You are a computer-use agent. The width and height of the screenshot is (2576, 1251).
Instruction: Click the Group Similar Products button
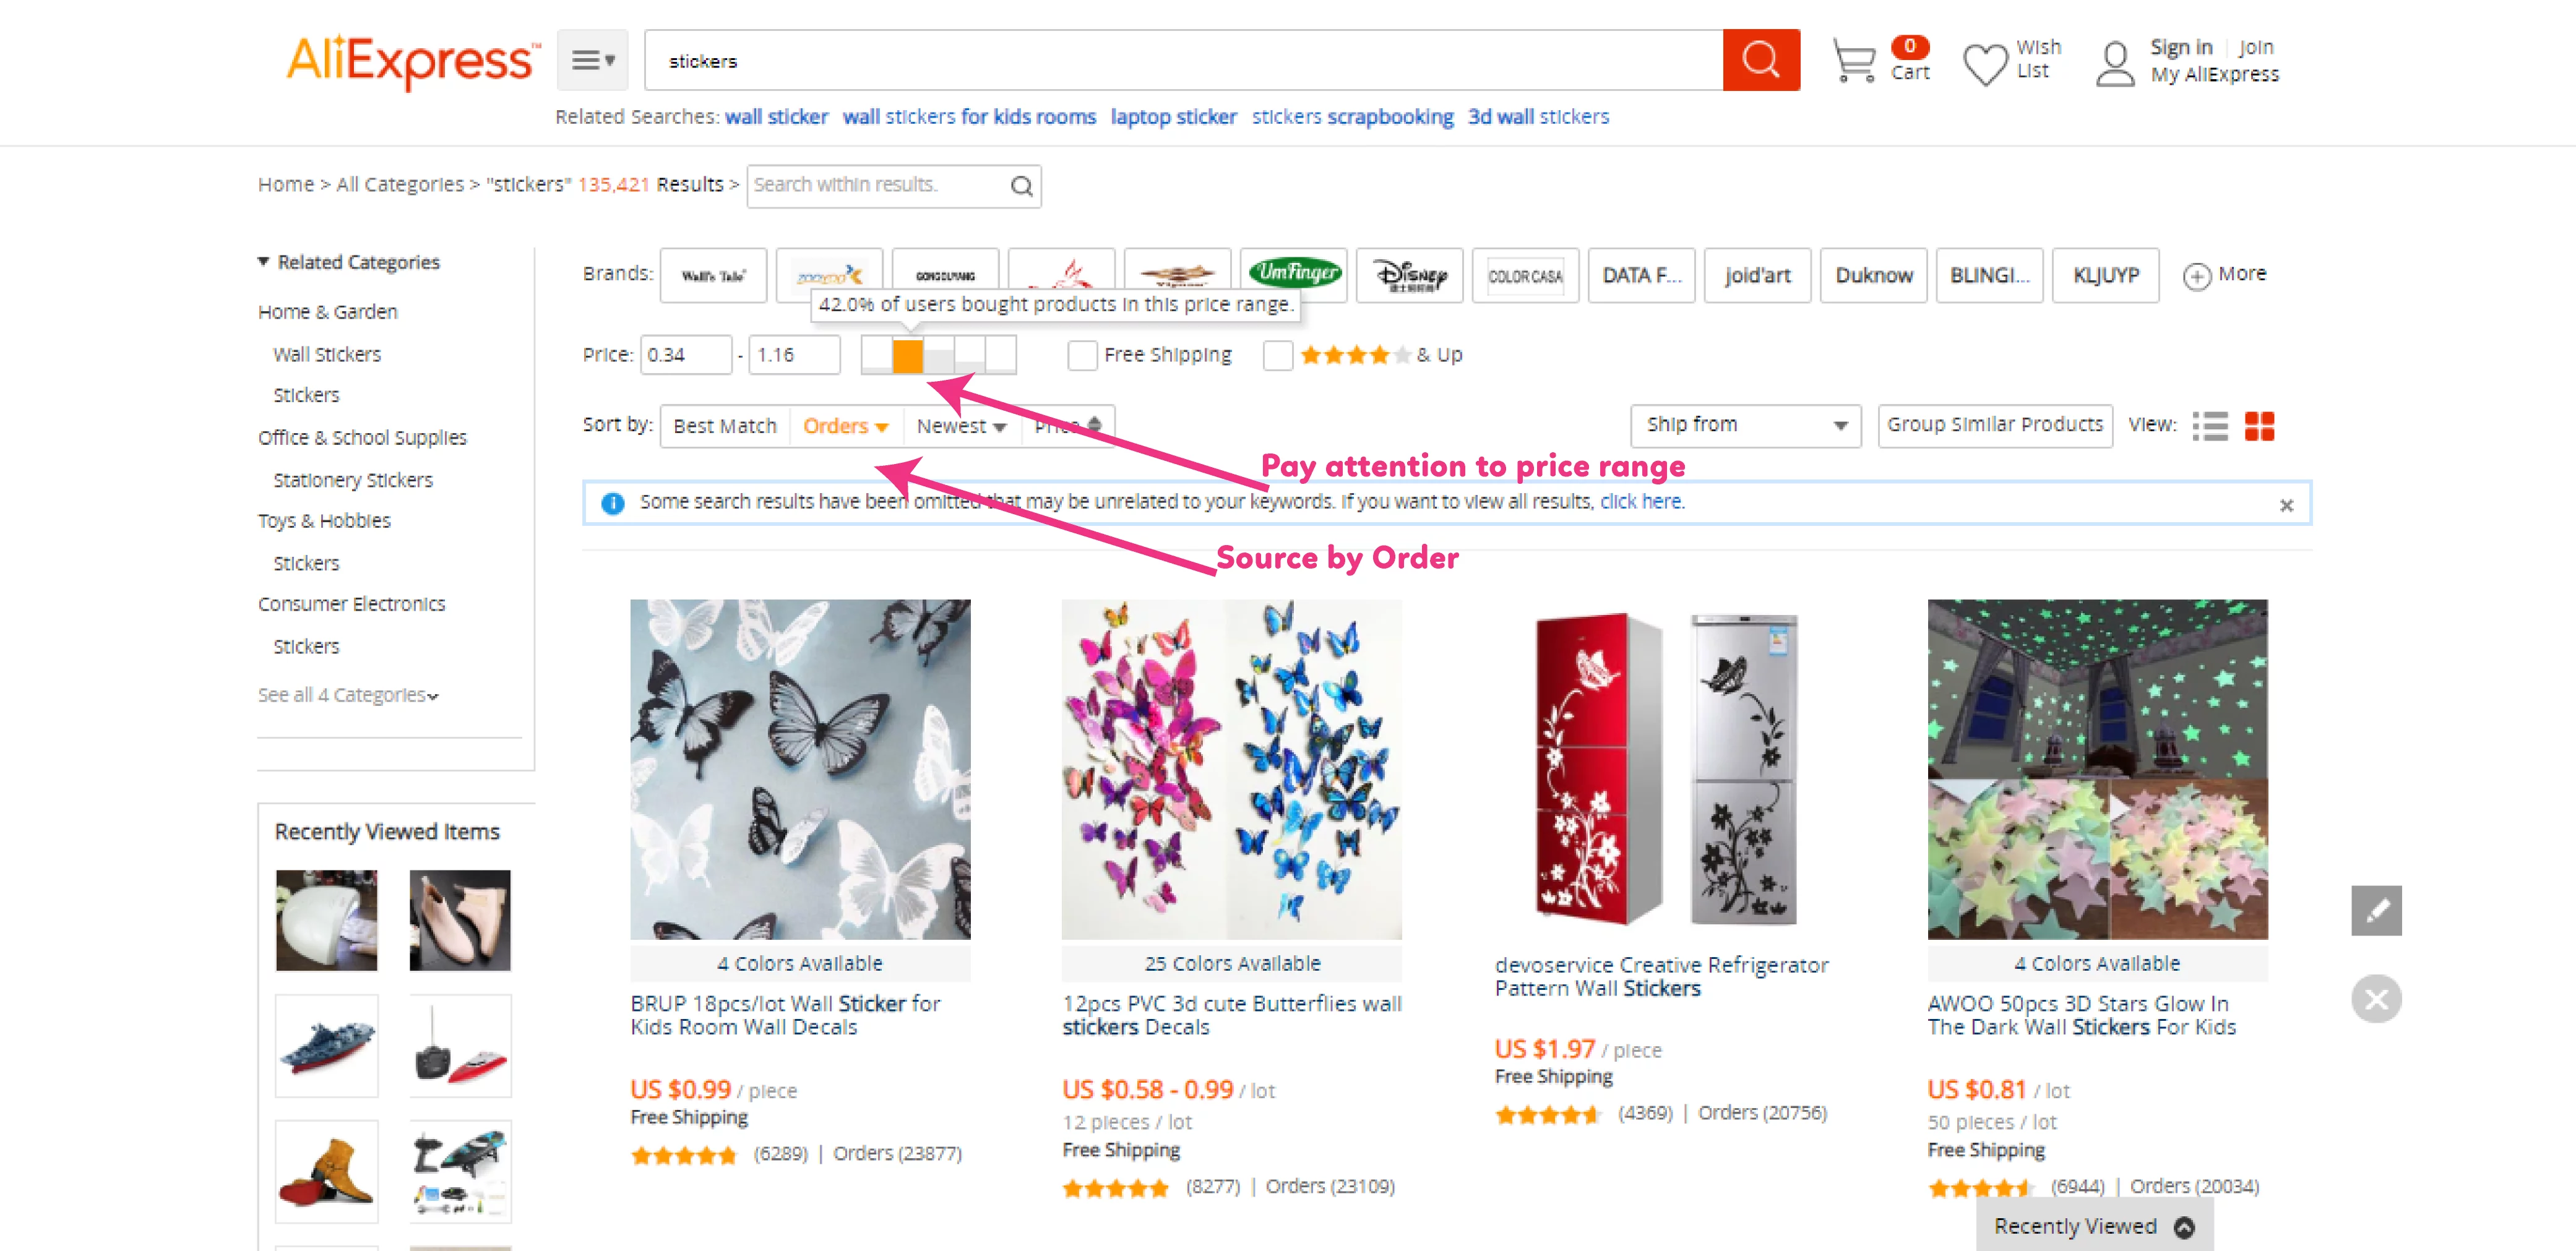pyautogui.click(x=1994, y=425)
